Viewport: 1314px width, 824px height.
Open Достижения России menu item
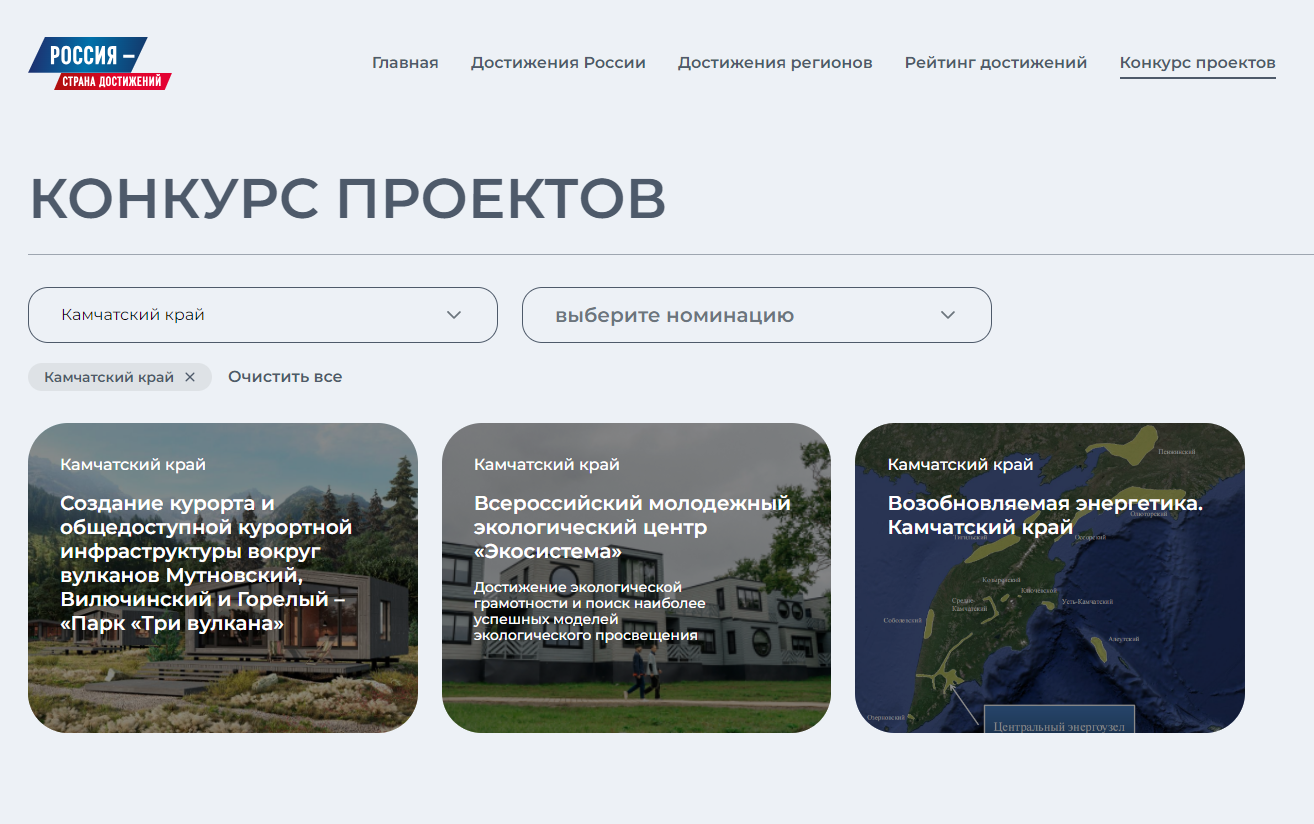[x=558, y=63]
